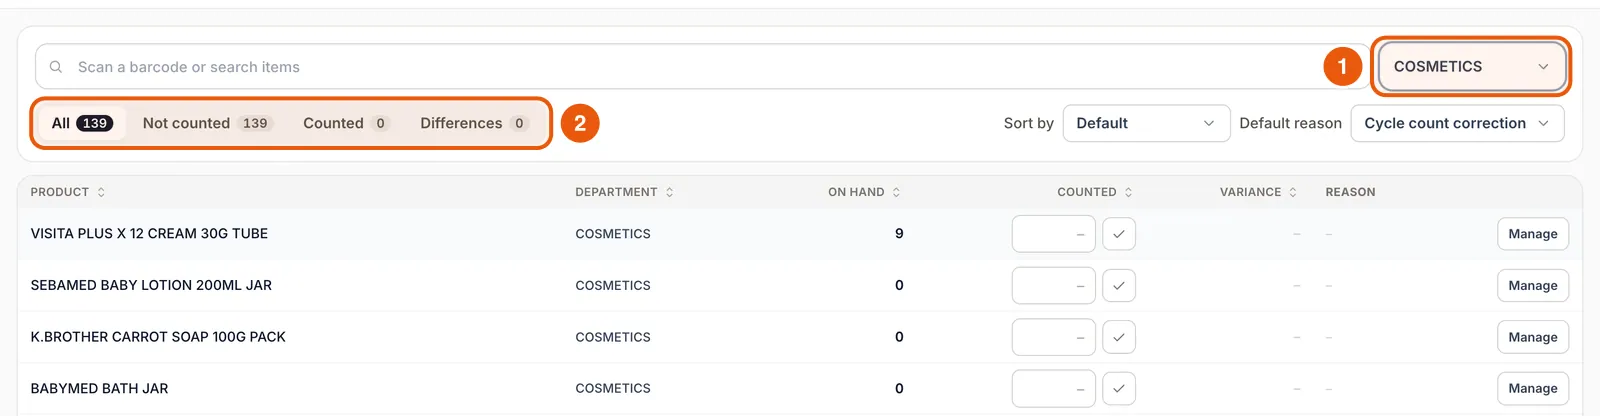Select product name VISITA PLUS X 12 CREAM 30G TUBE
This screenshot has width=1600, height=416.
[x=149, y=234]
